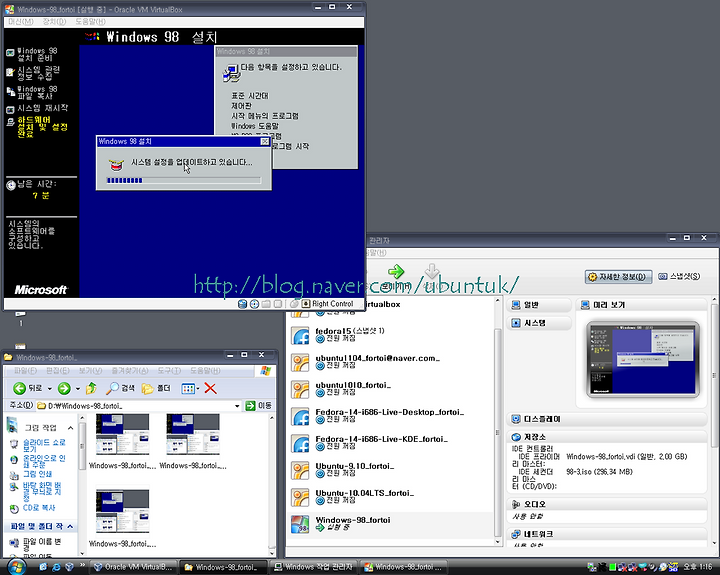Open the Explorer 도구(T) menu
This screenshot has width=720, height=575.
[x=169, y=371]
